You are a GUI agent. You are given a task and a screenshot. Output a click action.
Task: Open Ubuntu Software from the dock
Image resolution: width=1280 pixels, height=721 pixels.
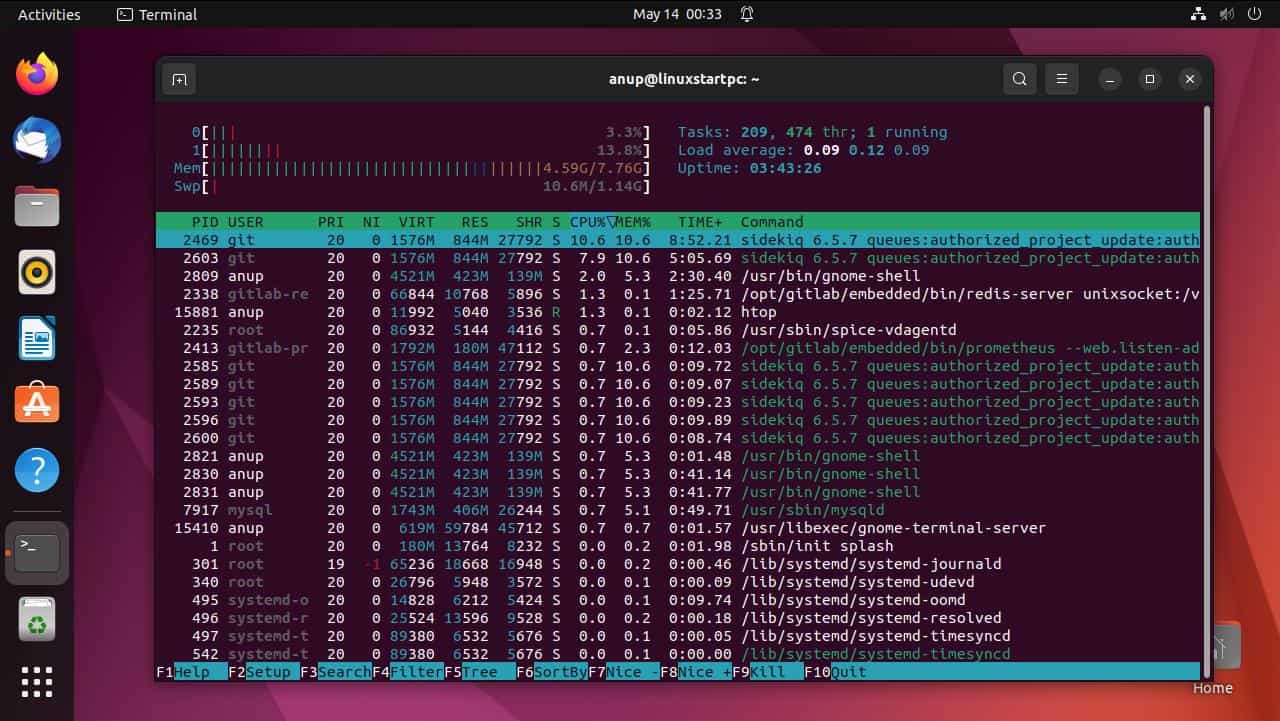pyautogui.click(x=37, y=404)
